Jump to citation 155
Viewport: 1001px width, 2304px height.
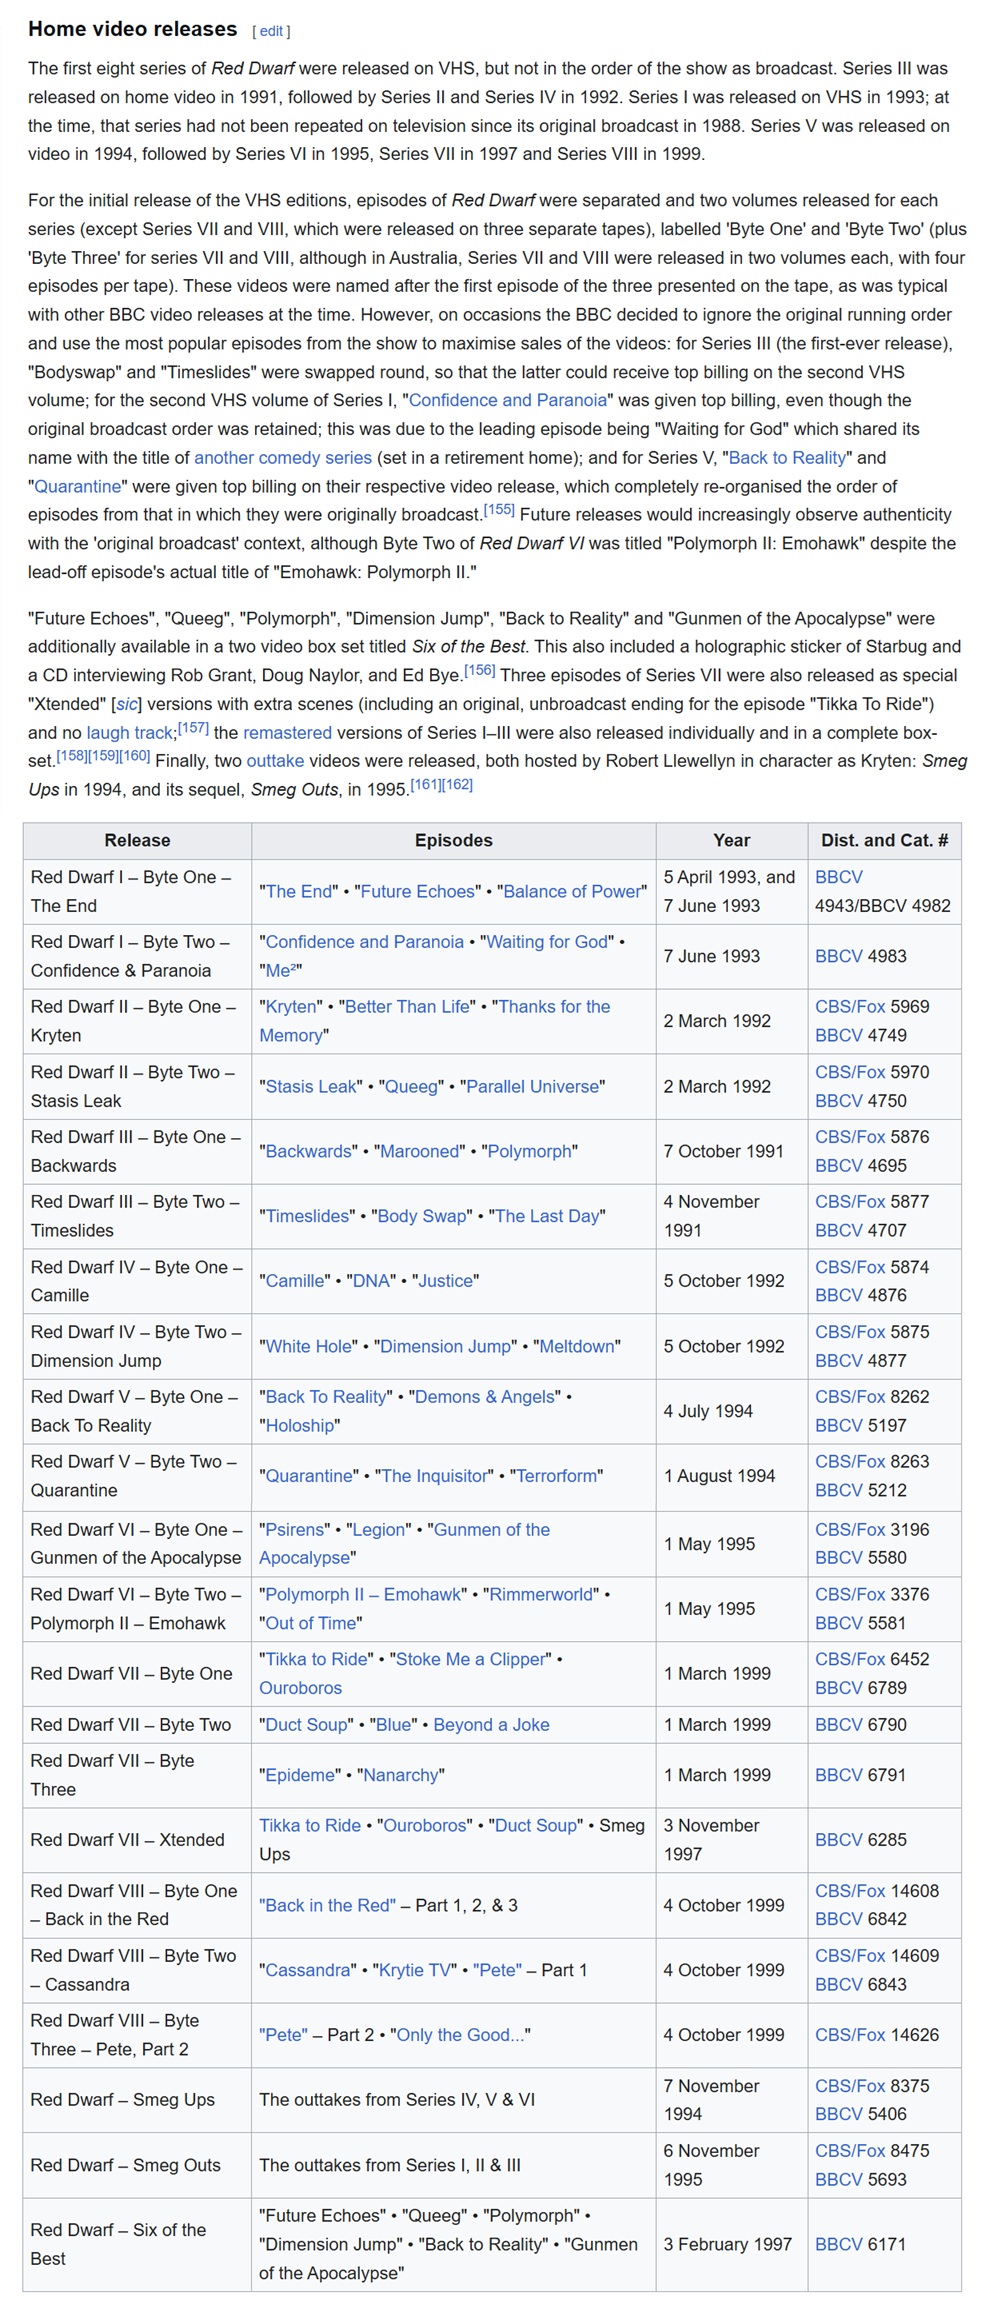point(499,510)
